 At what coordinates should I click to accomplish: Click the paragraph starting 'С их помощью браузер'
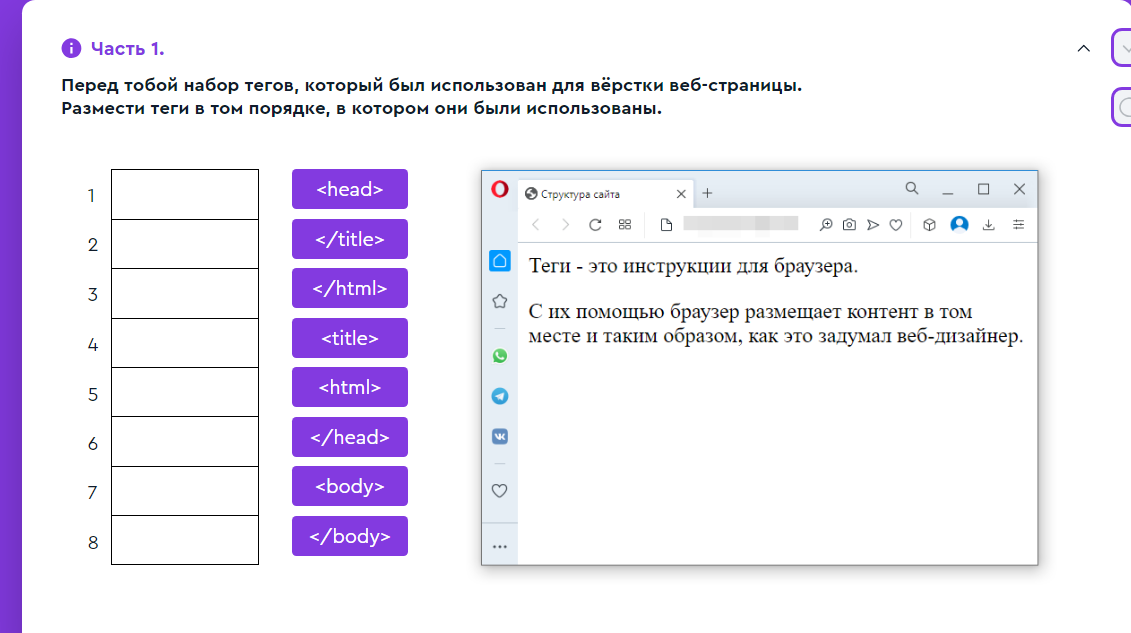[775, 324]
